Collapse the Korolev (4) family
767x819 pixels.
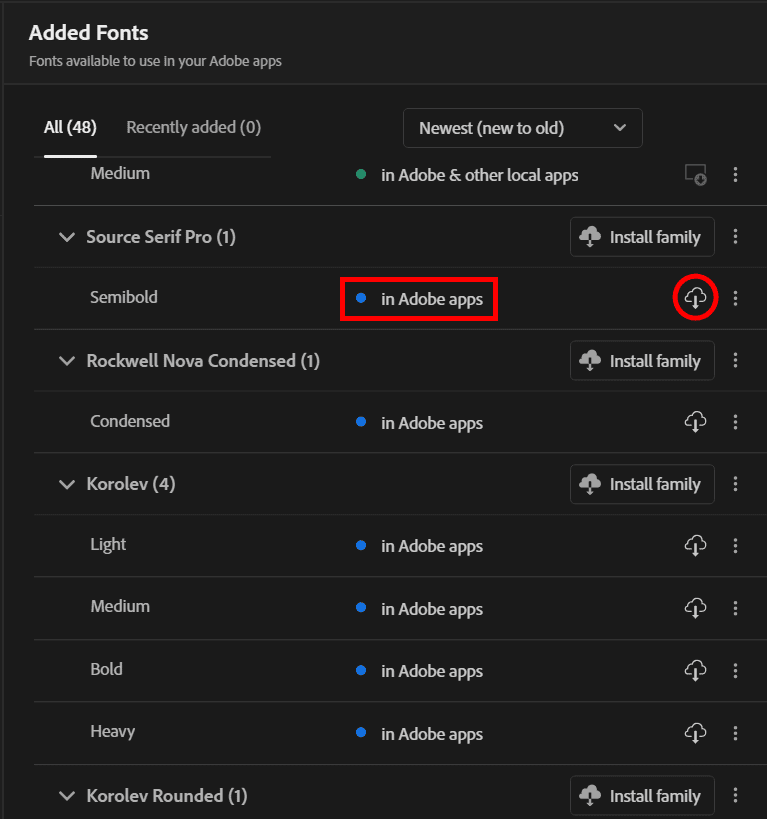coord(67,485)
